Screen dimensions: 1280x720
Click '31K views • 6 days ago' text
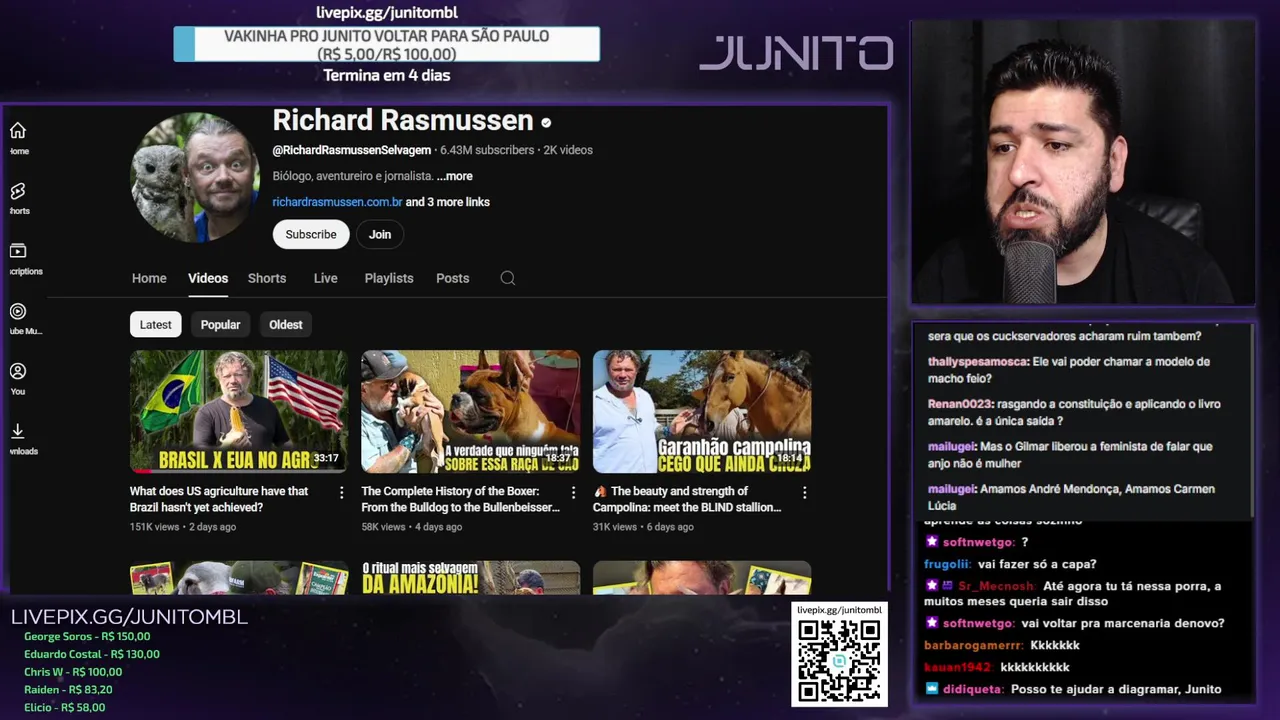643,527
